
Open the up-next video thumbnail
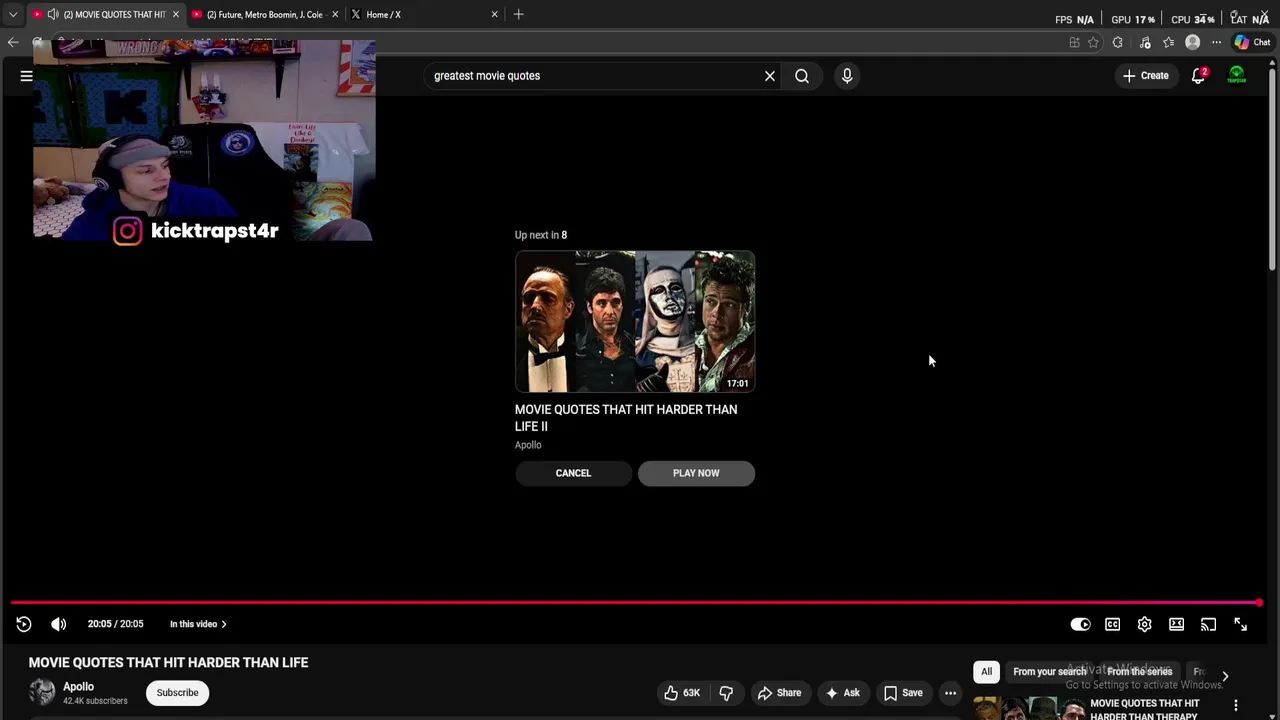coord(635,321)
